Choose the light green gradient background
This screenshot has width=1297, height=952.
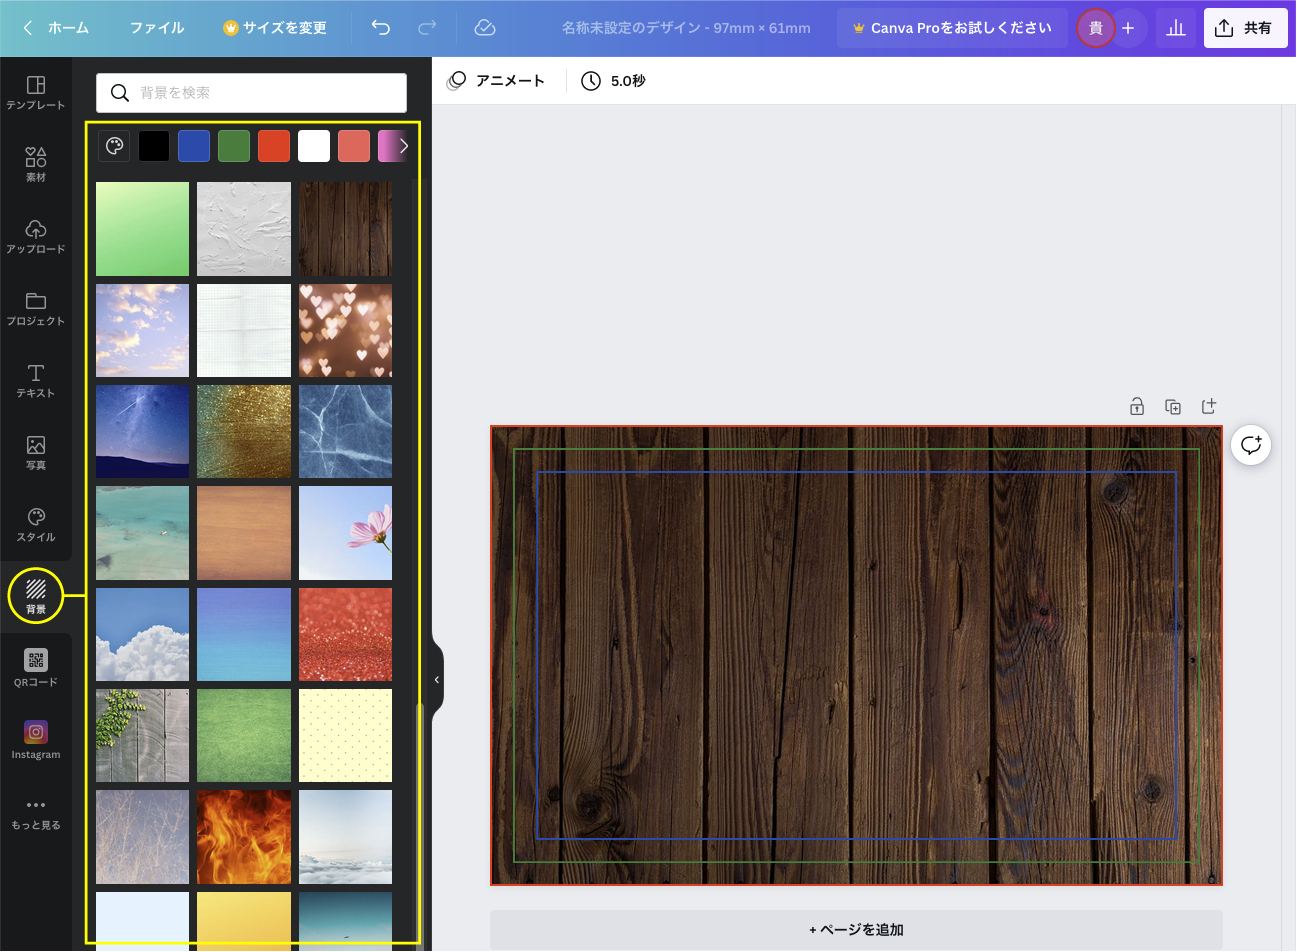(x=142, y=229)
